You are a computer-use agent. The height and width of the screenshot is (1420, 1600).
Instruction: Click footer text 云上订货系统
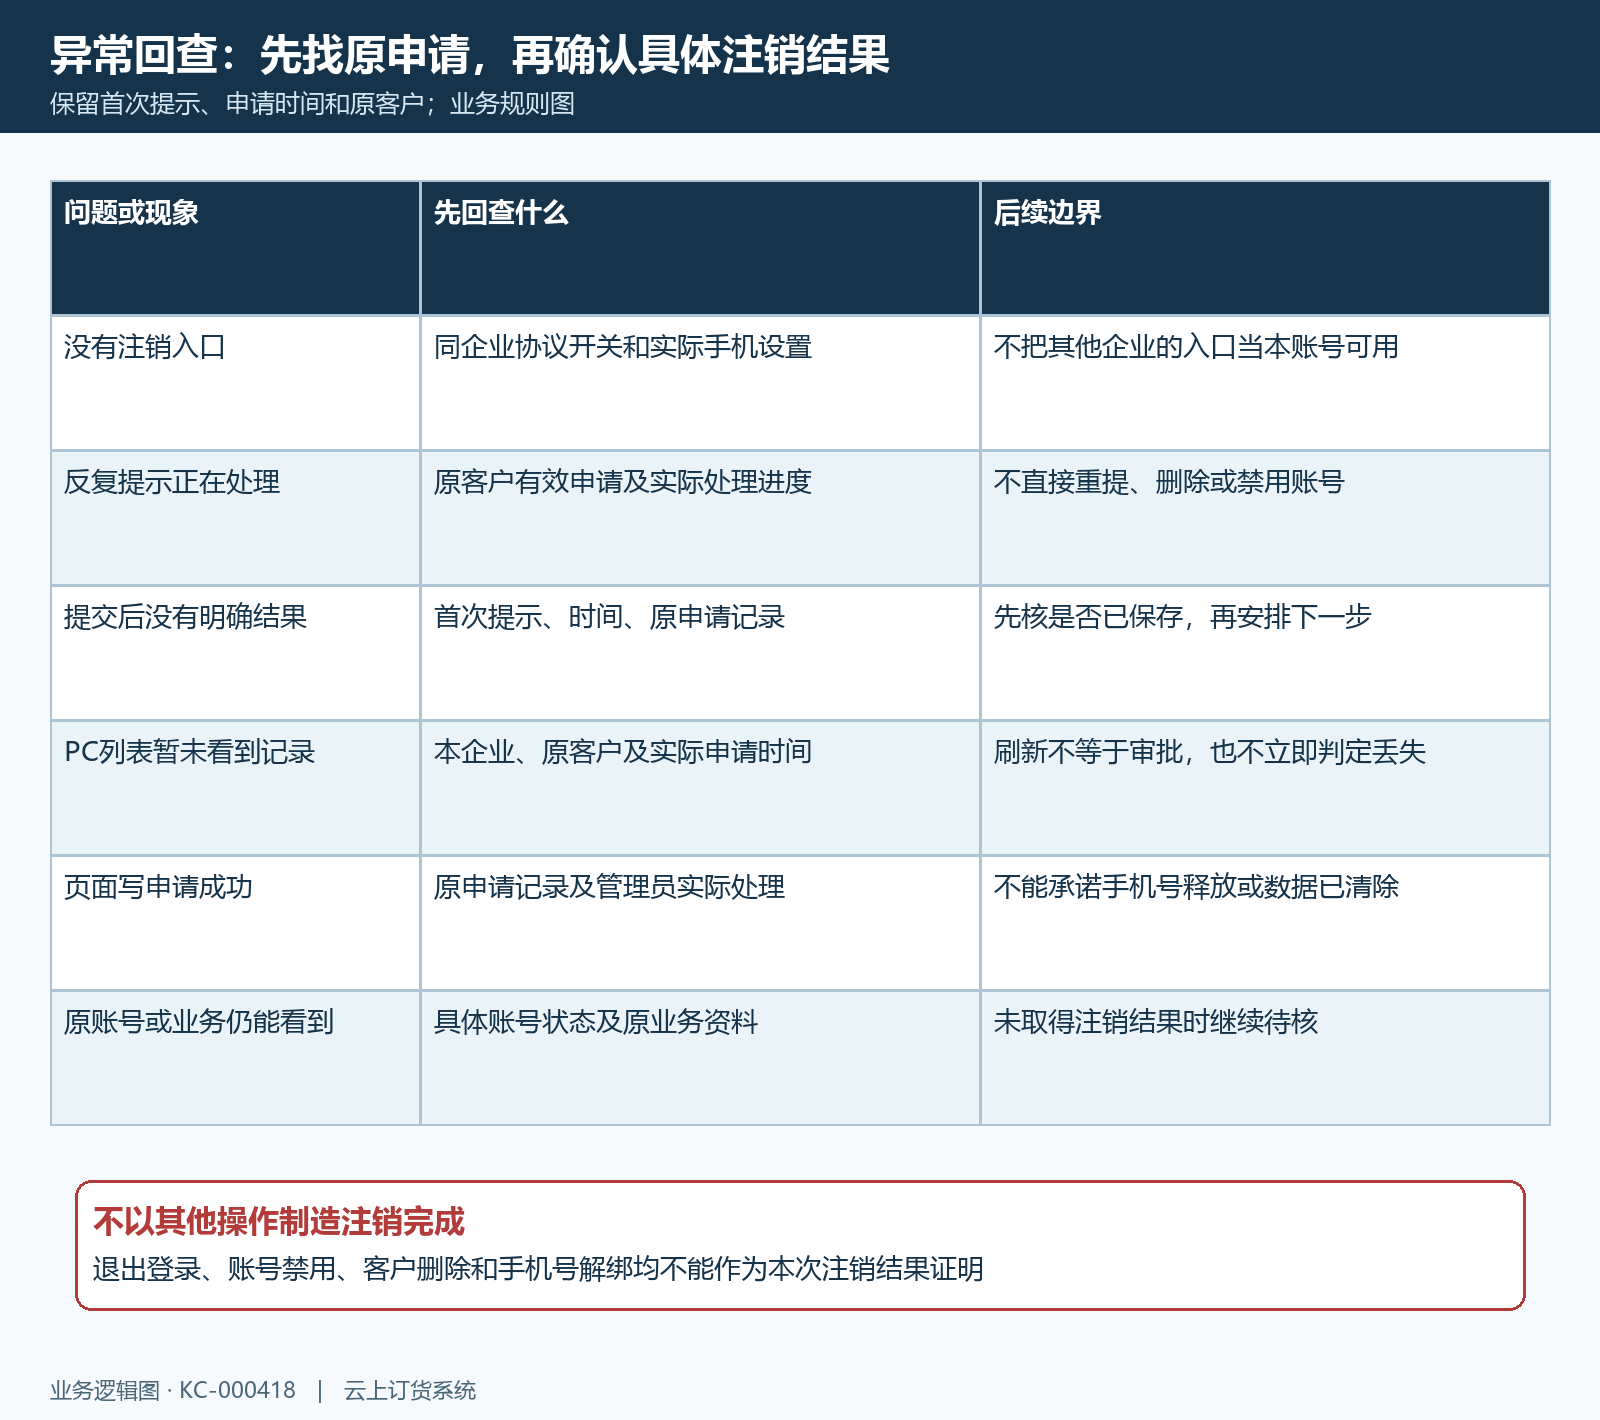pos(410,1391)
